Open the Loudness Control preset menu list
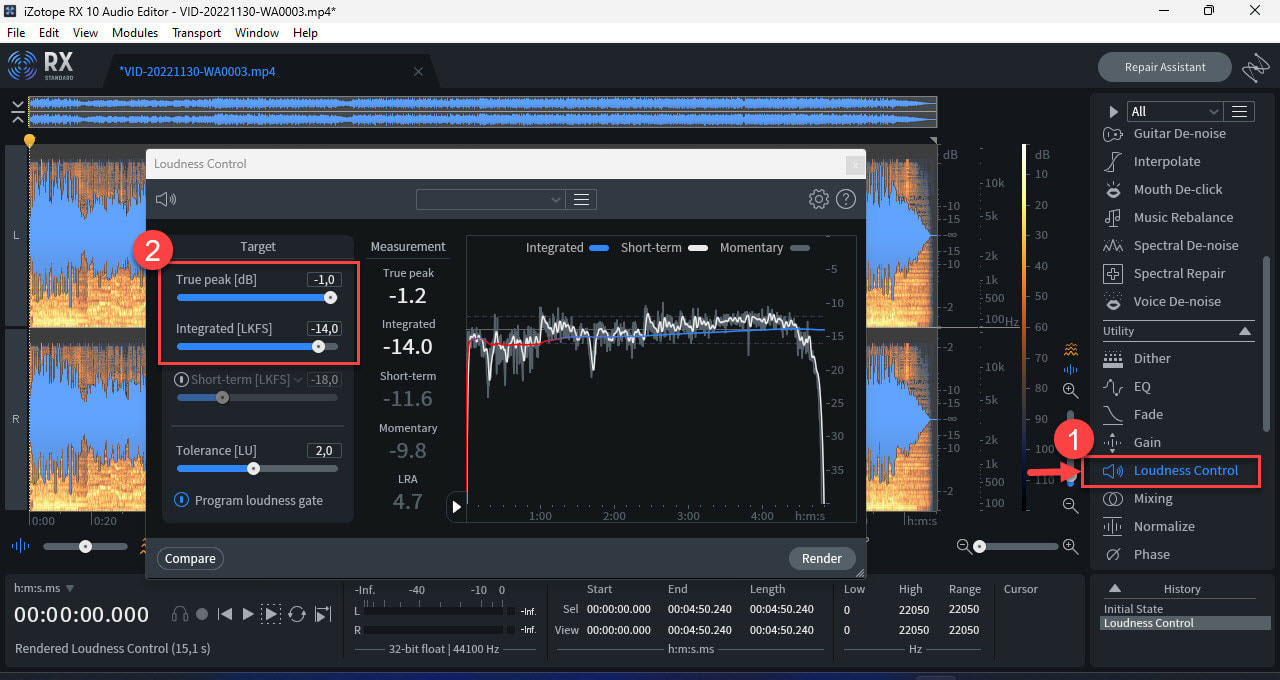The width and height of the screenshot is (1280, 680). click(581, 200)
